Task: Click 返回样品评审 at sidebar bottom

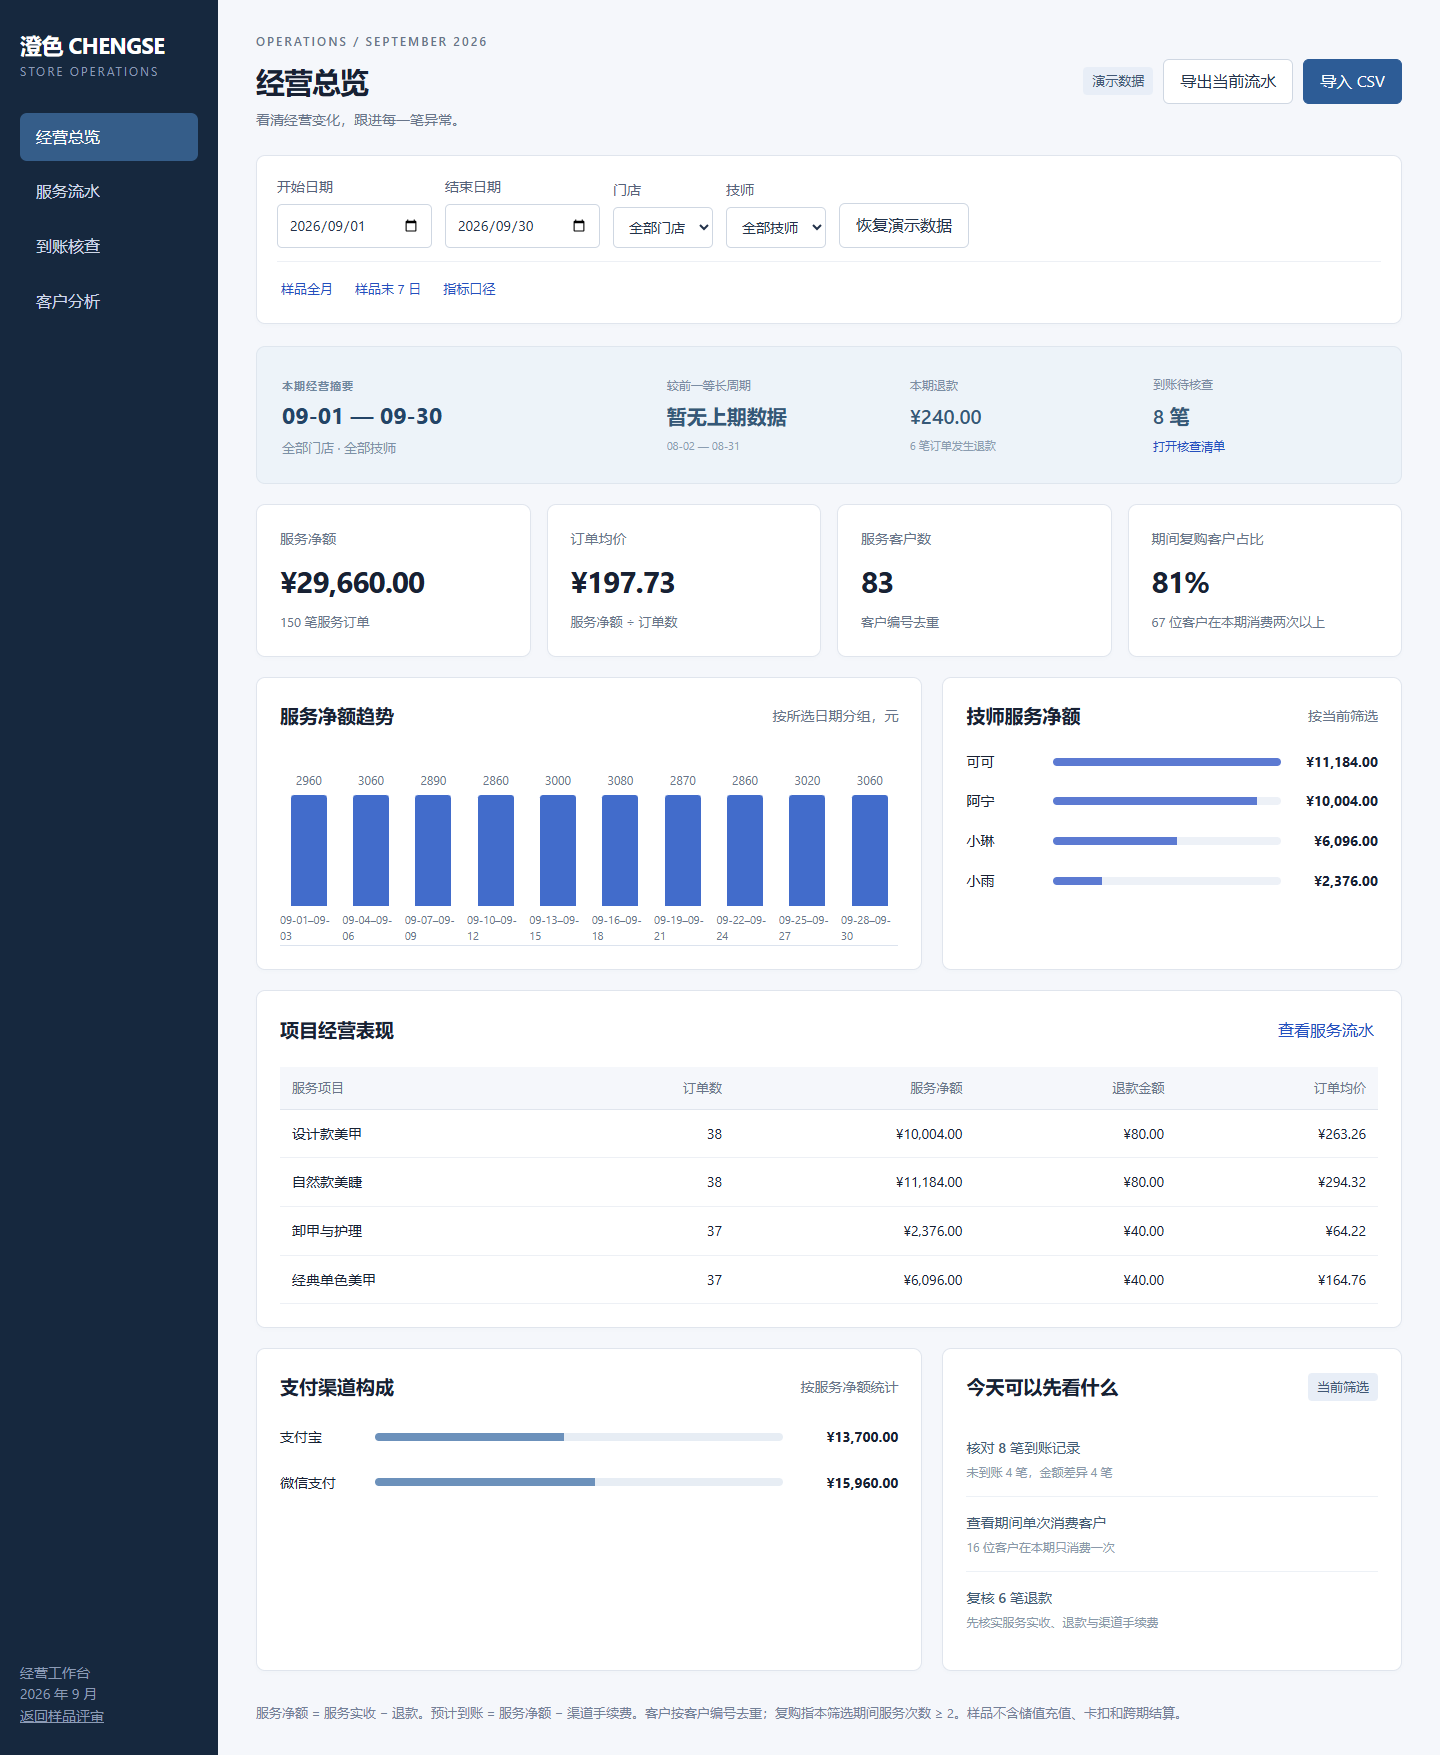Action: (62, 1717)
